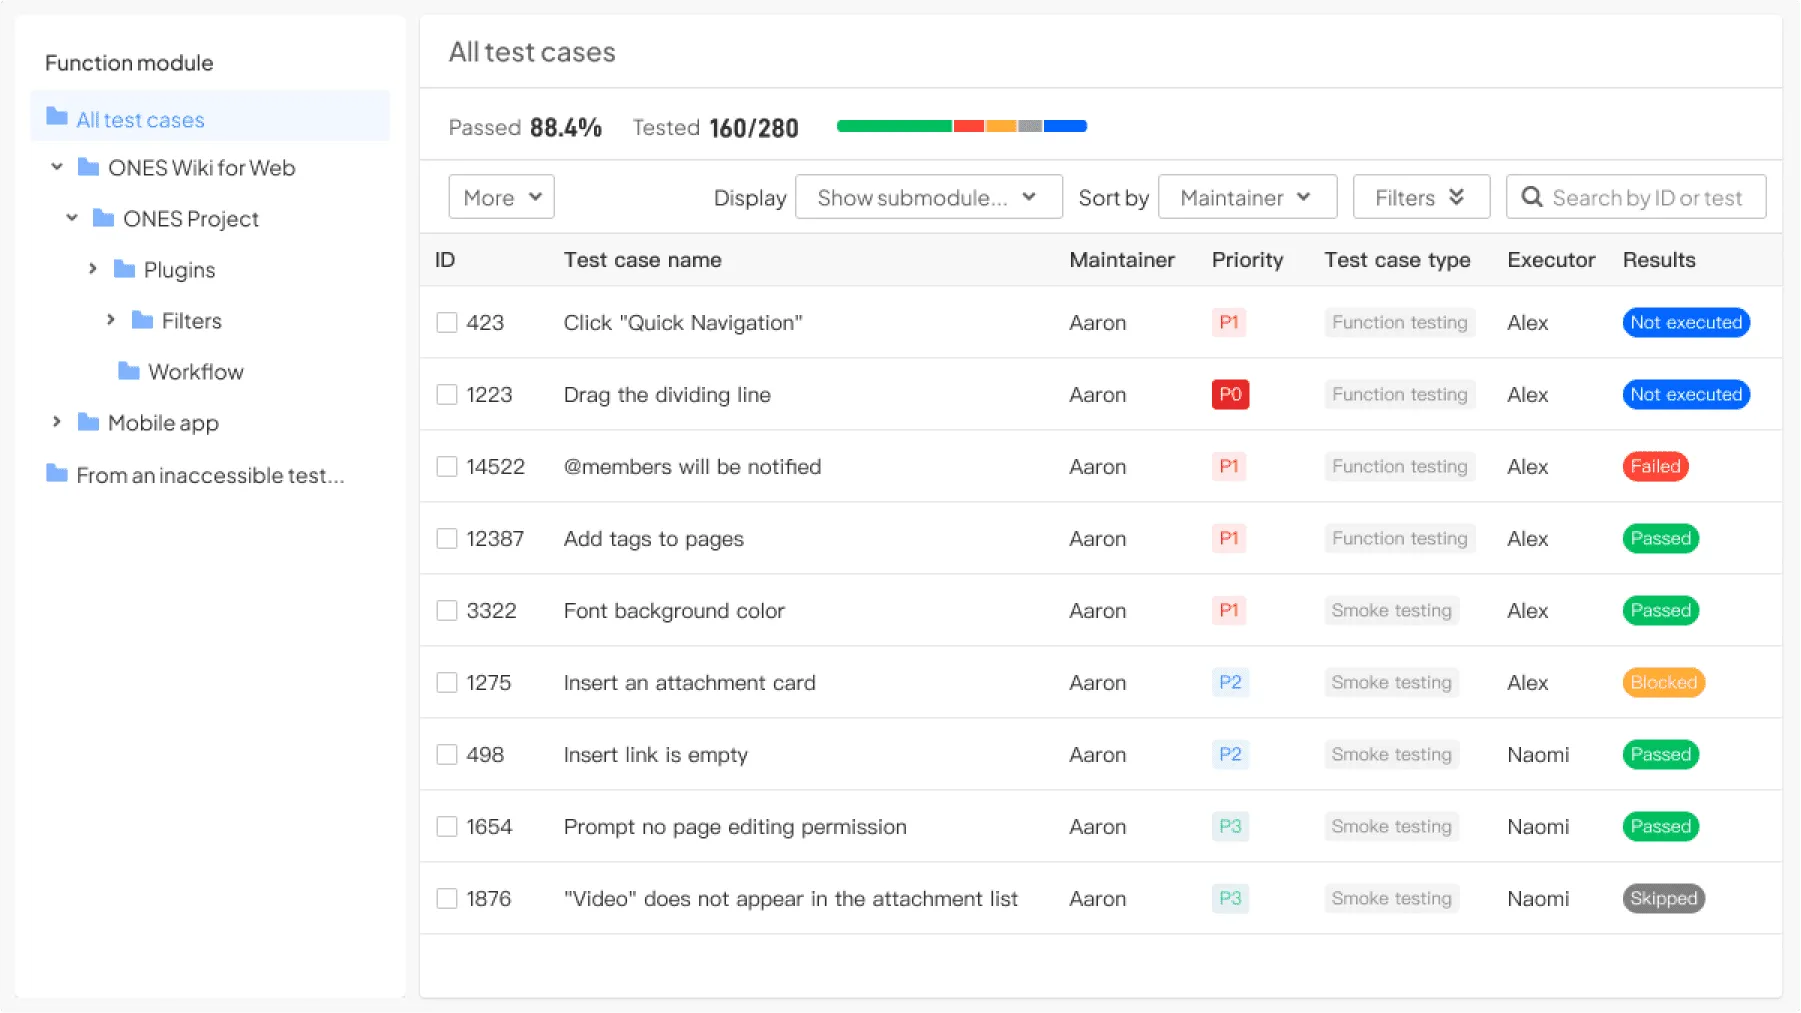Click the P0 priority badge

coord(1229,394)
